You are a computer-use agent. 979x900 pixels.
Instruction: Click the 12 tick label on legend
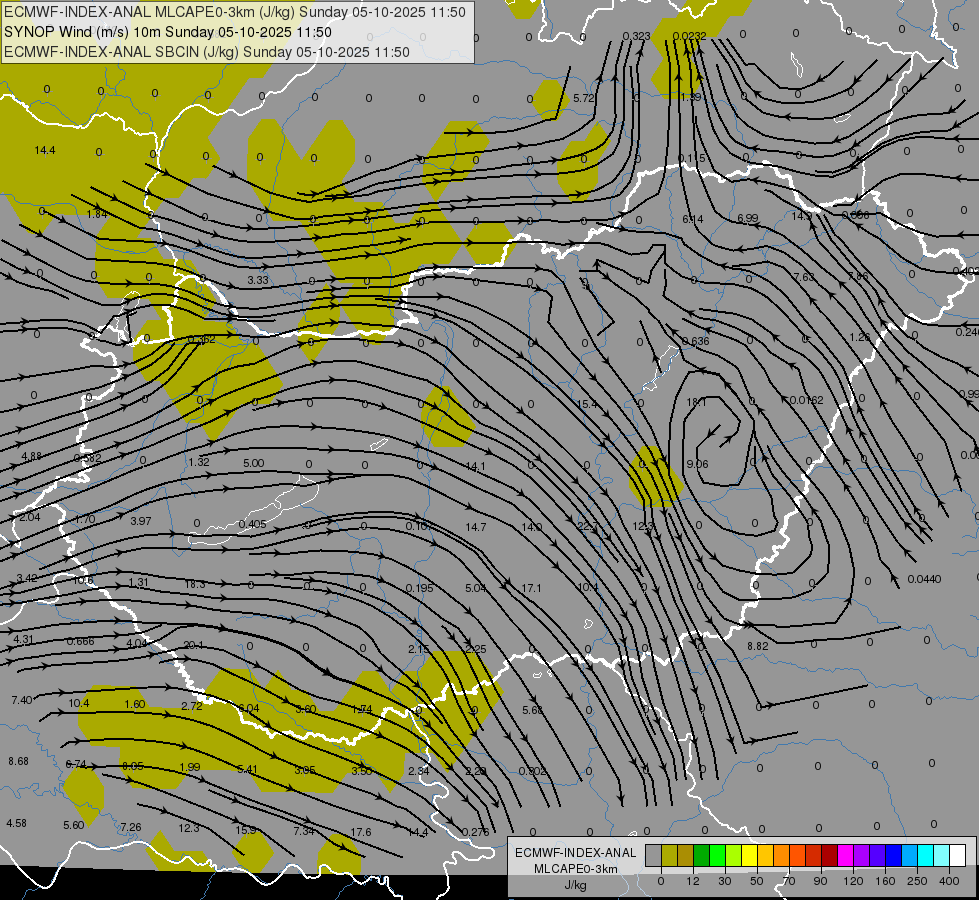click(x=693, y=880)
